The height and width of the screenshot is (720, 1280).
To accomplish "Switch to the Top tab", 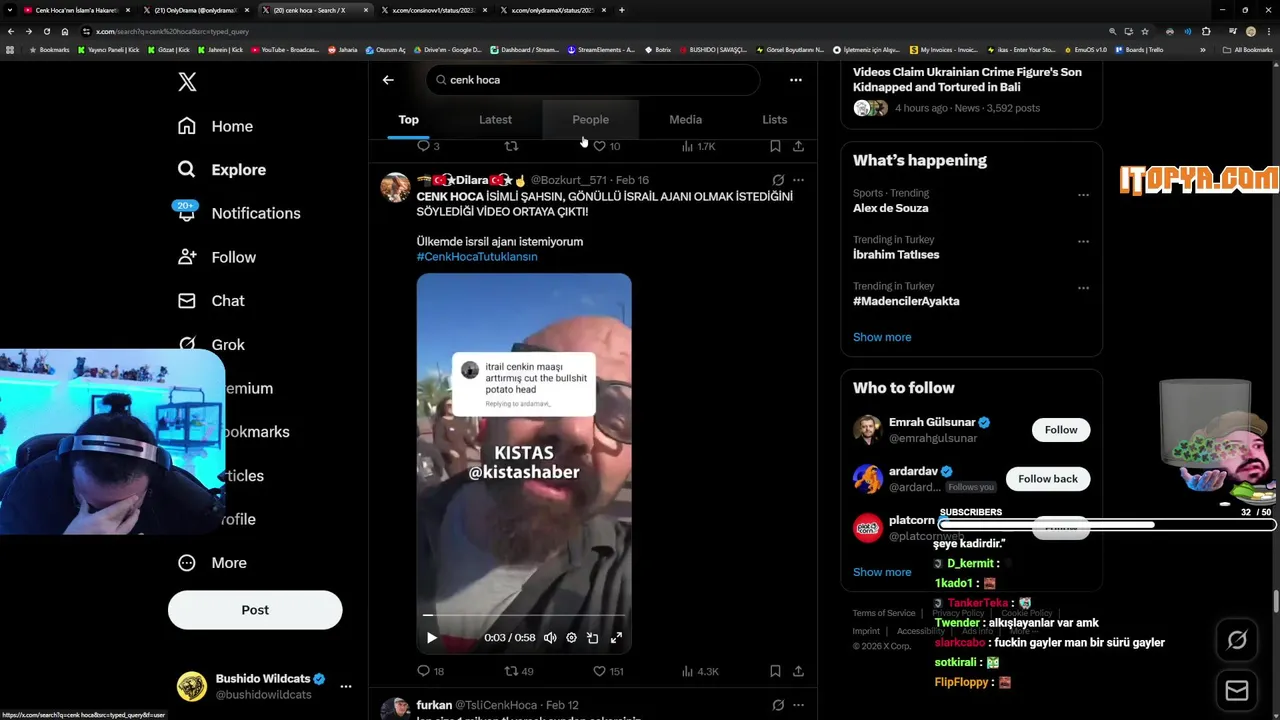I will [x=409, y=120].
